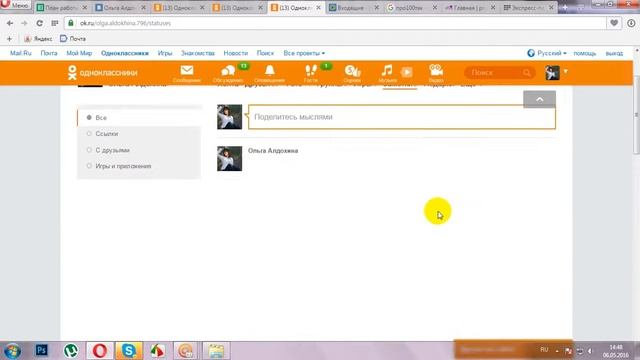Switch to the Входящие tab
640x360 pixels.
(350, 8)
